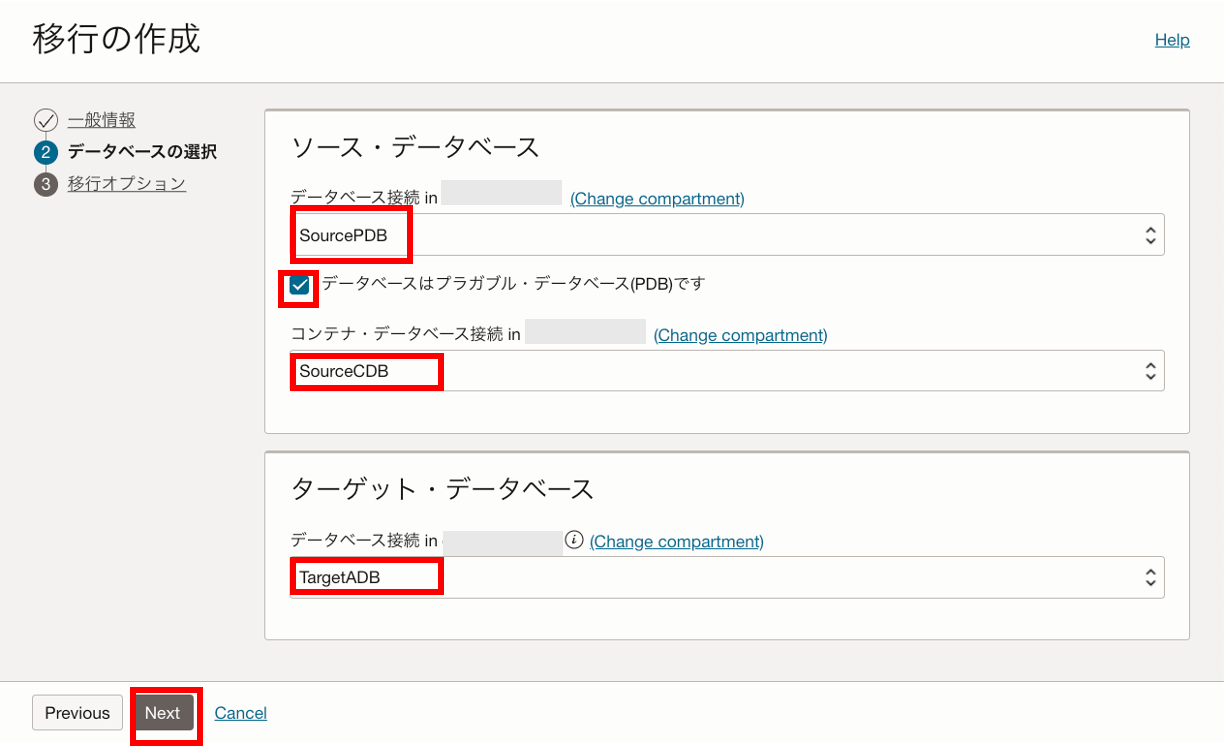Viewport: 1224px width, 746px height.
Task: Open the Help link
Action: click(1171, 40)
